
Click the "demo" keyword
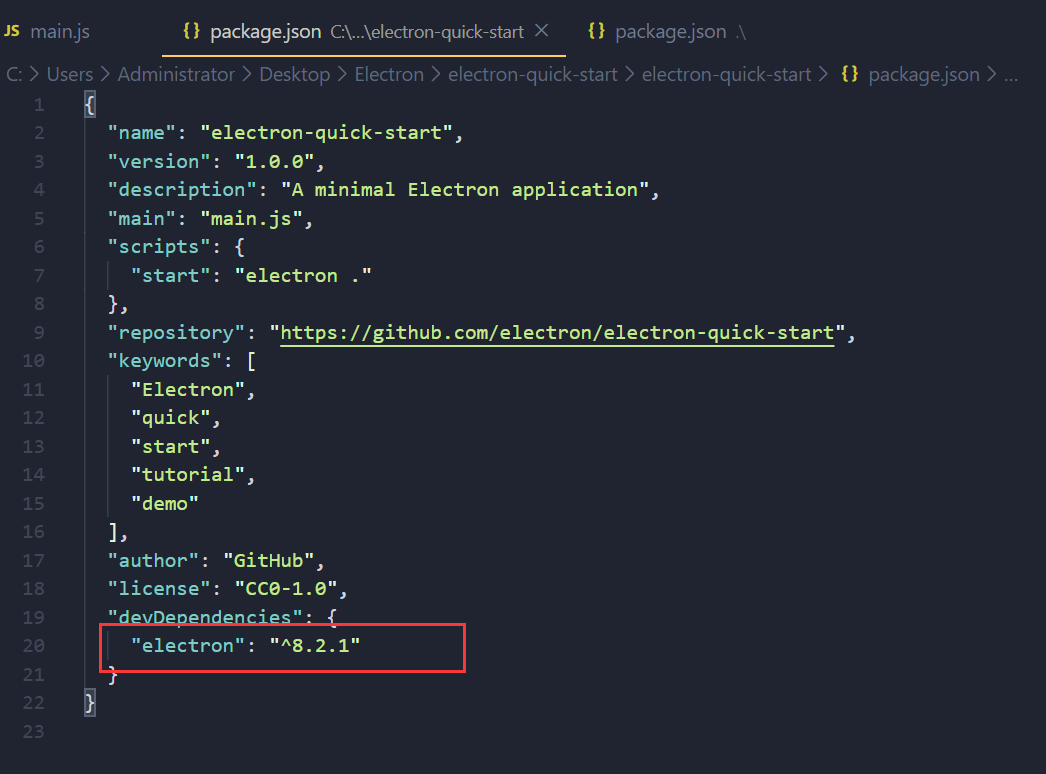pyautogui.click(x=165, y=503)
